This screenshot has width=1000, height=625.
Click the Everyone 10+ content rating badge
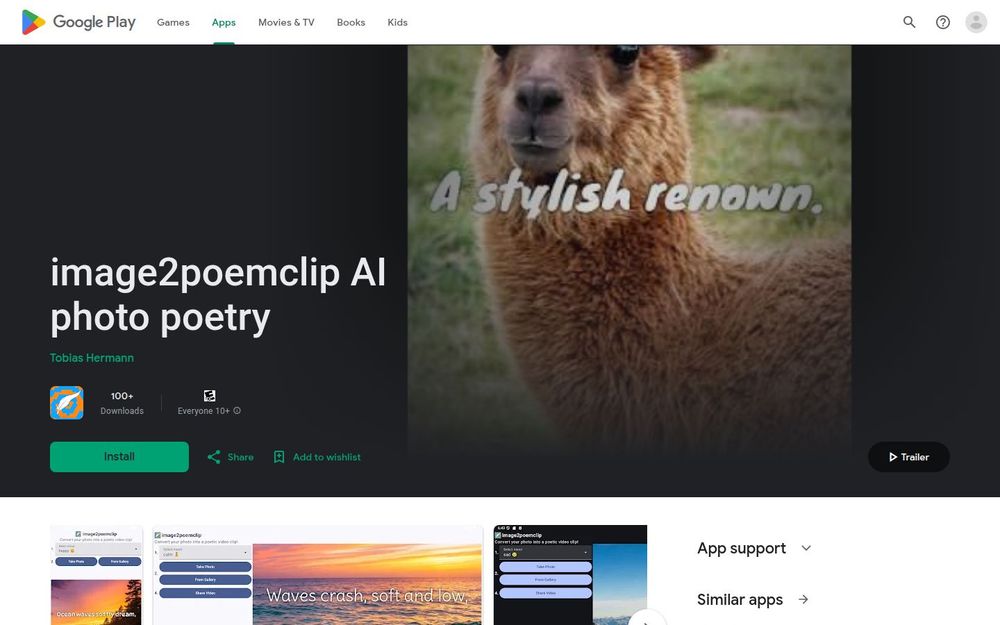tap(209, 395)
